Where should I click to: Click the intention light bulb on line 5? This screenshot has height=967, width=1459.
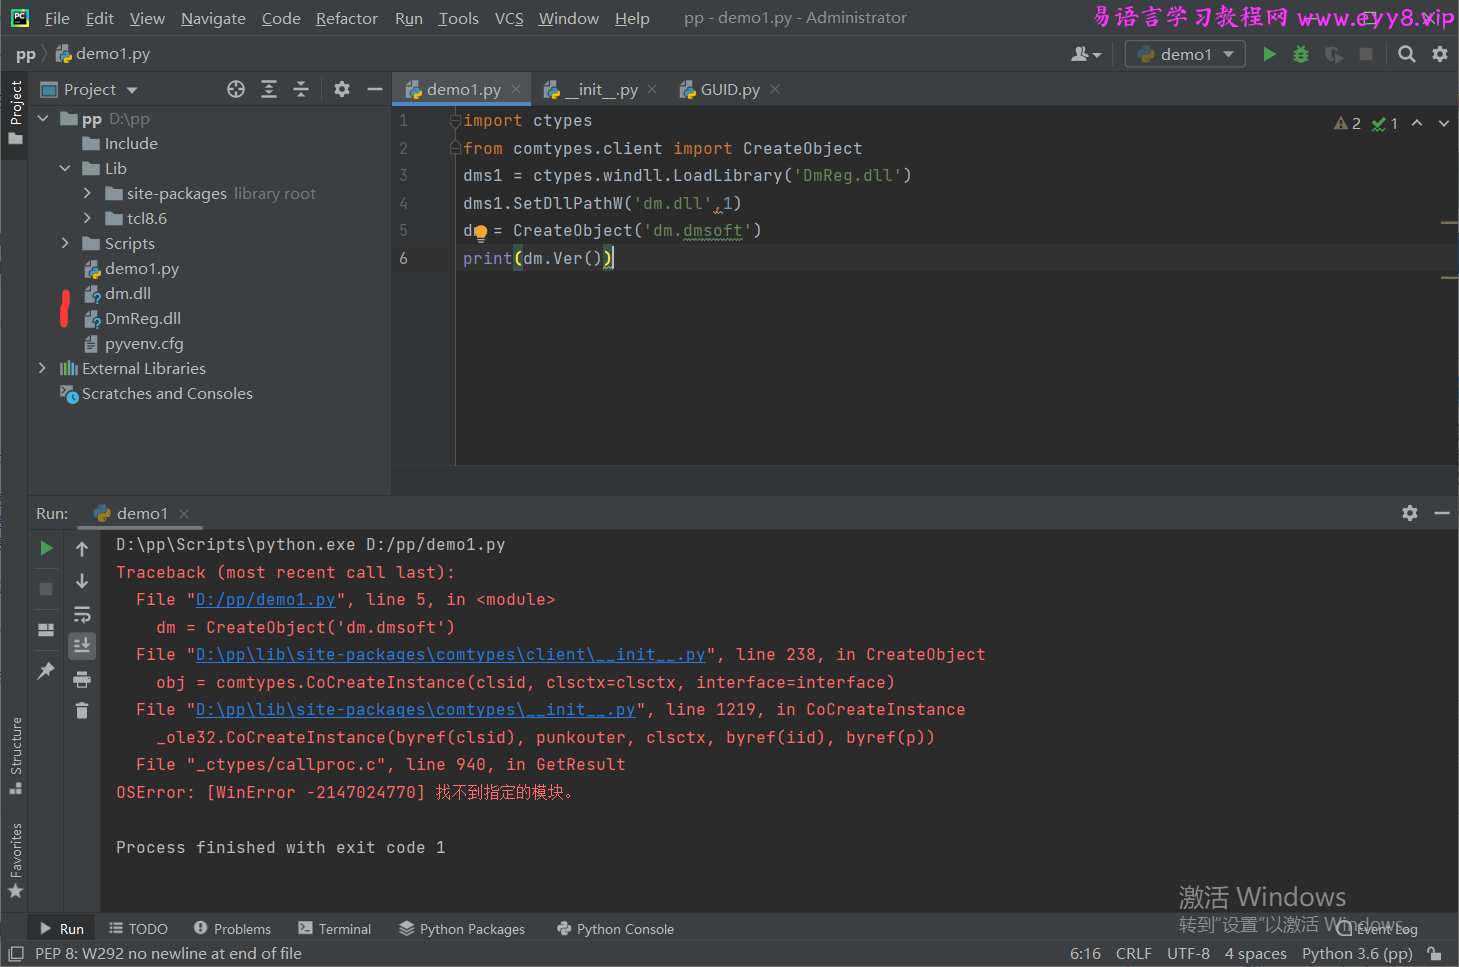tap(480, 232)
